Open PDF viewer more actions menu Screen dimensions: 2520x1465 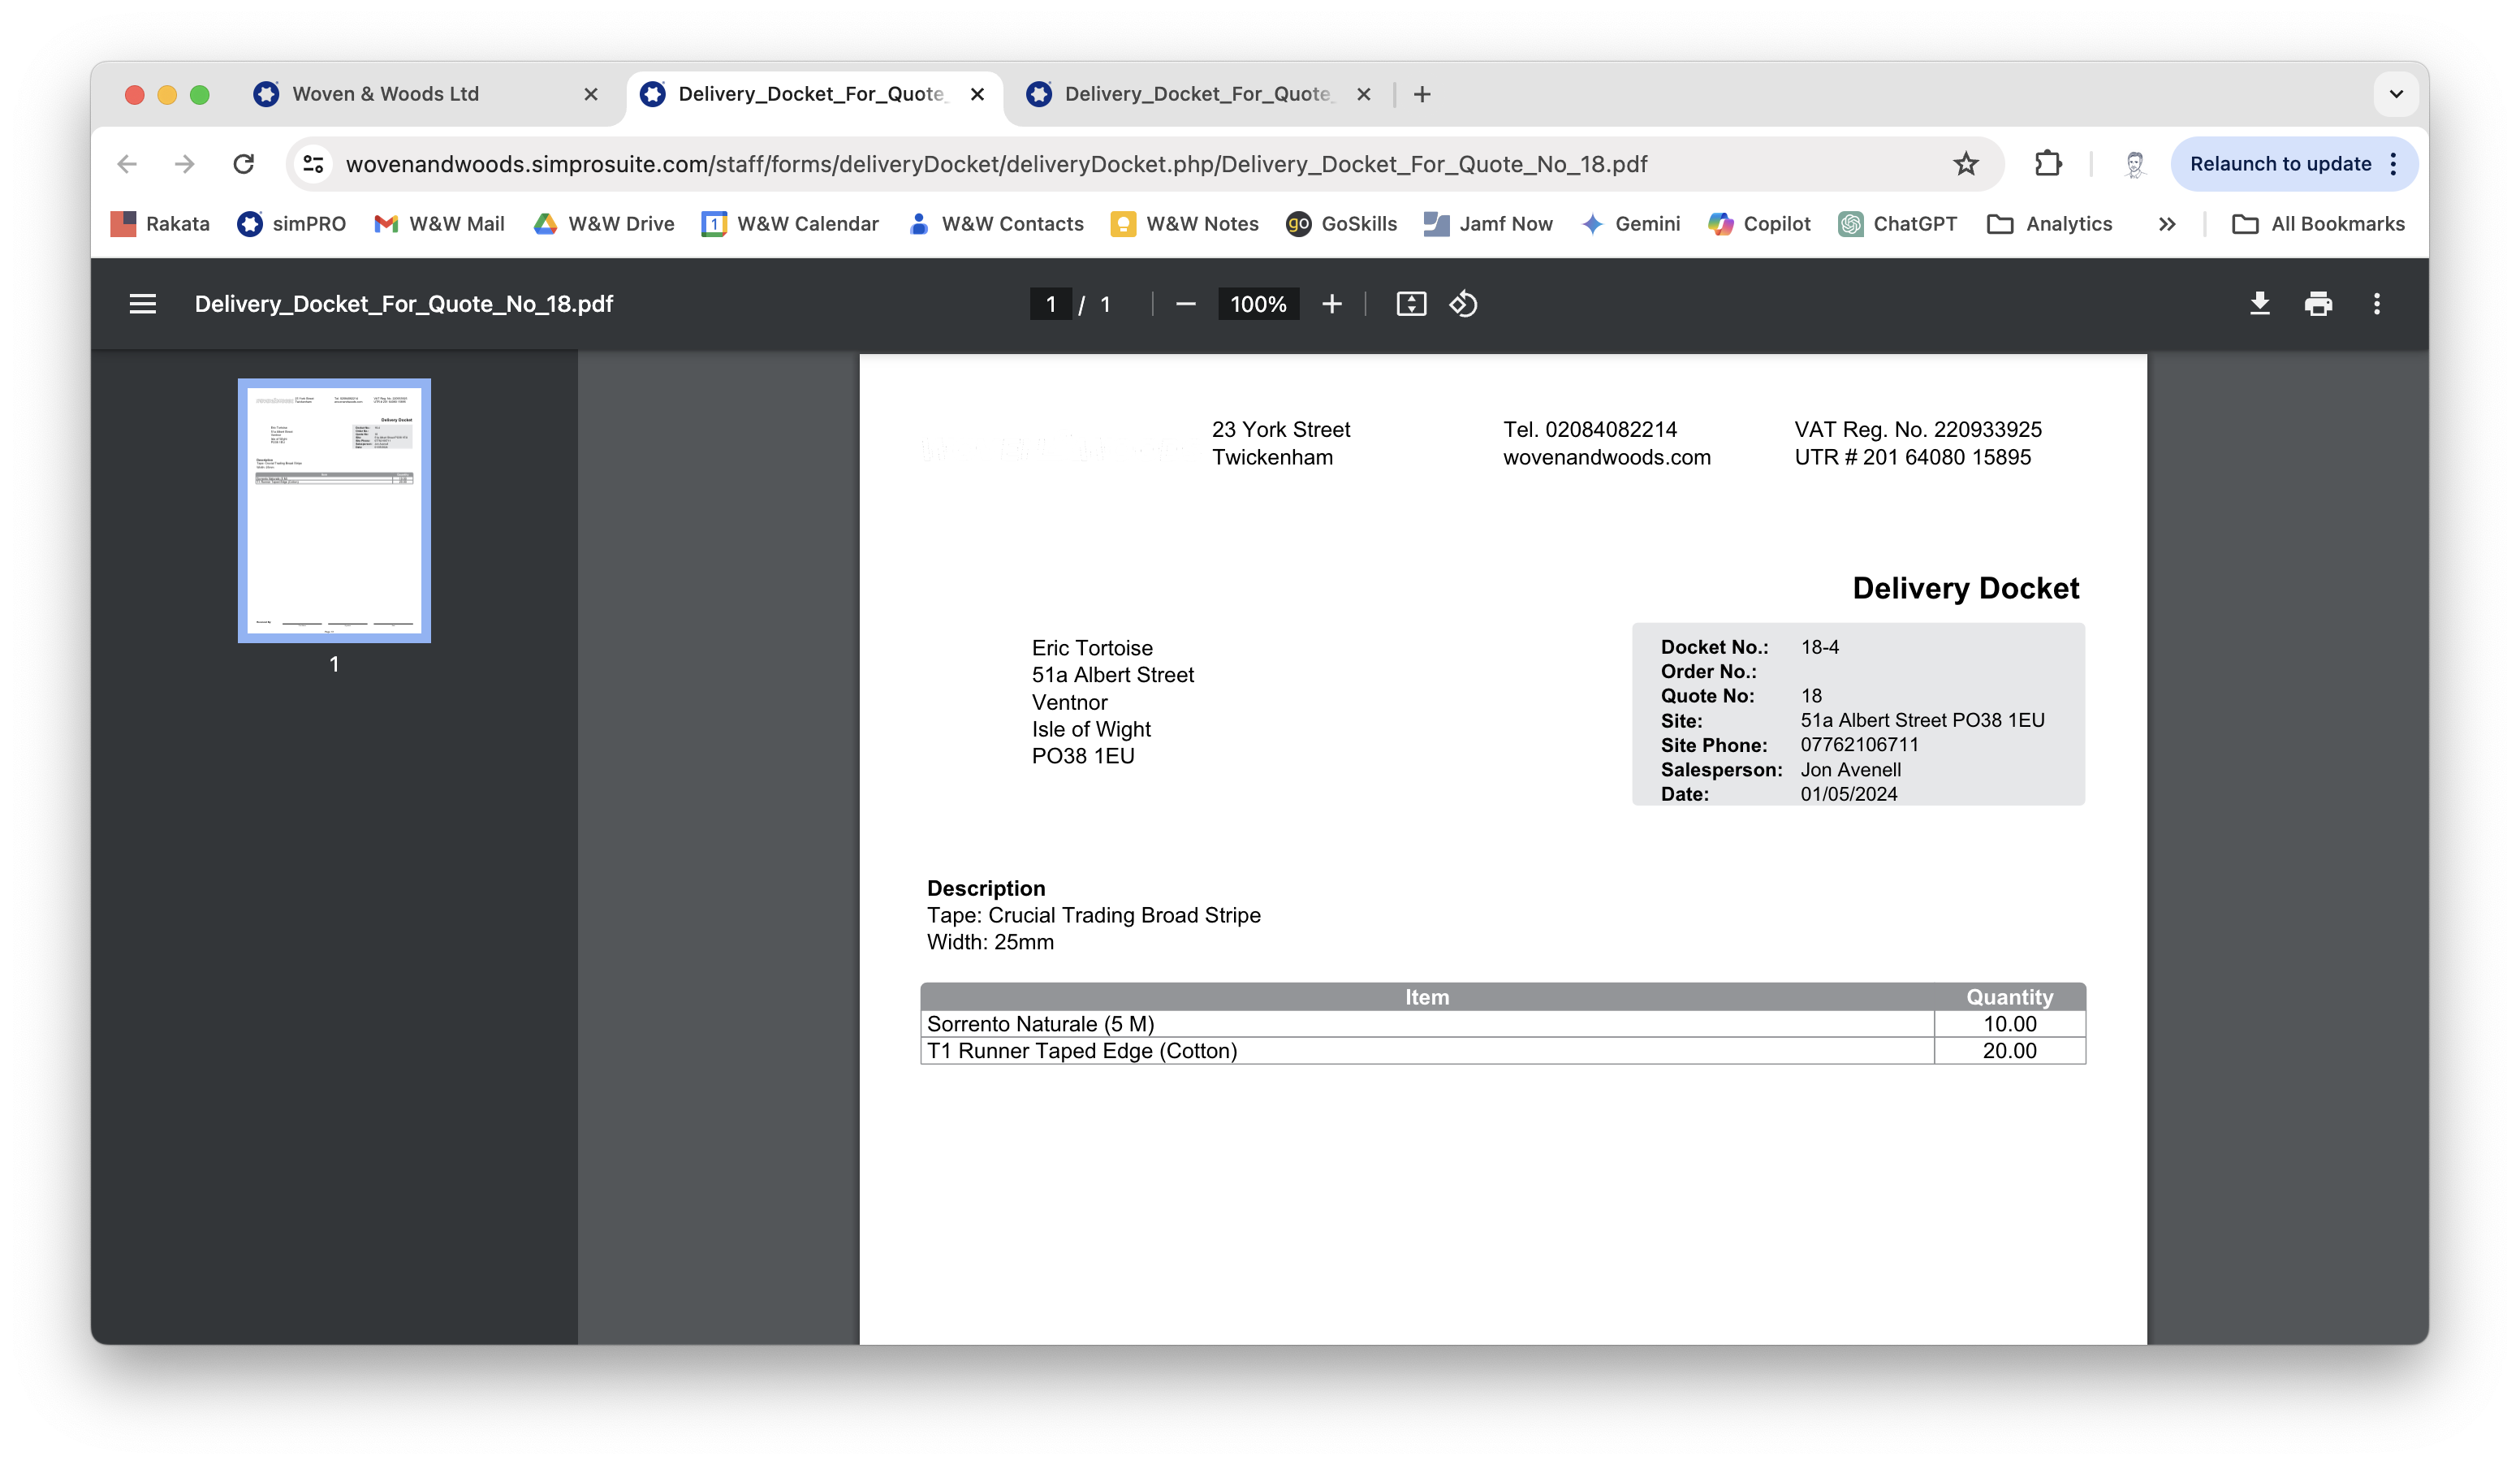(2377, 304)
